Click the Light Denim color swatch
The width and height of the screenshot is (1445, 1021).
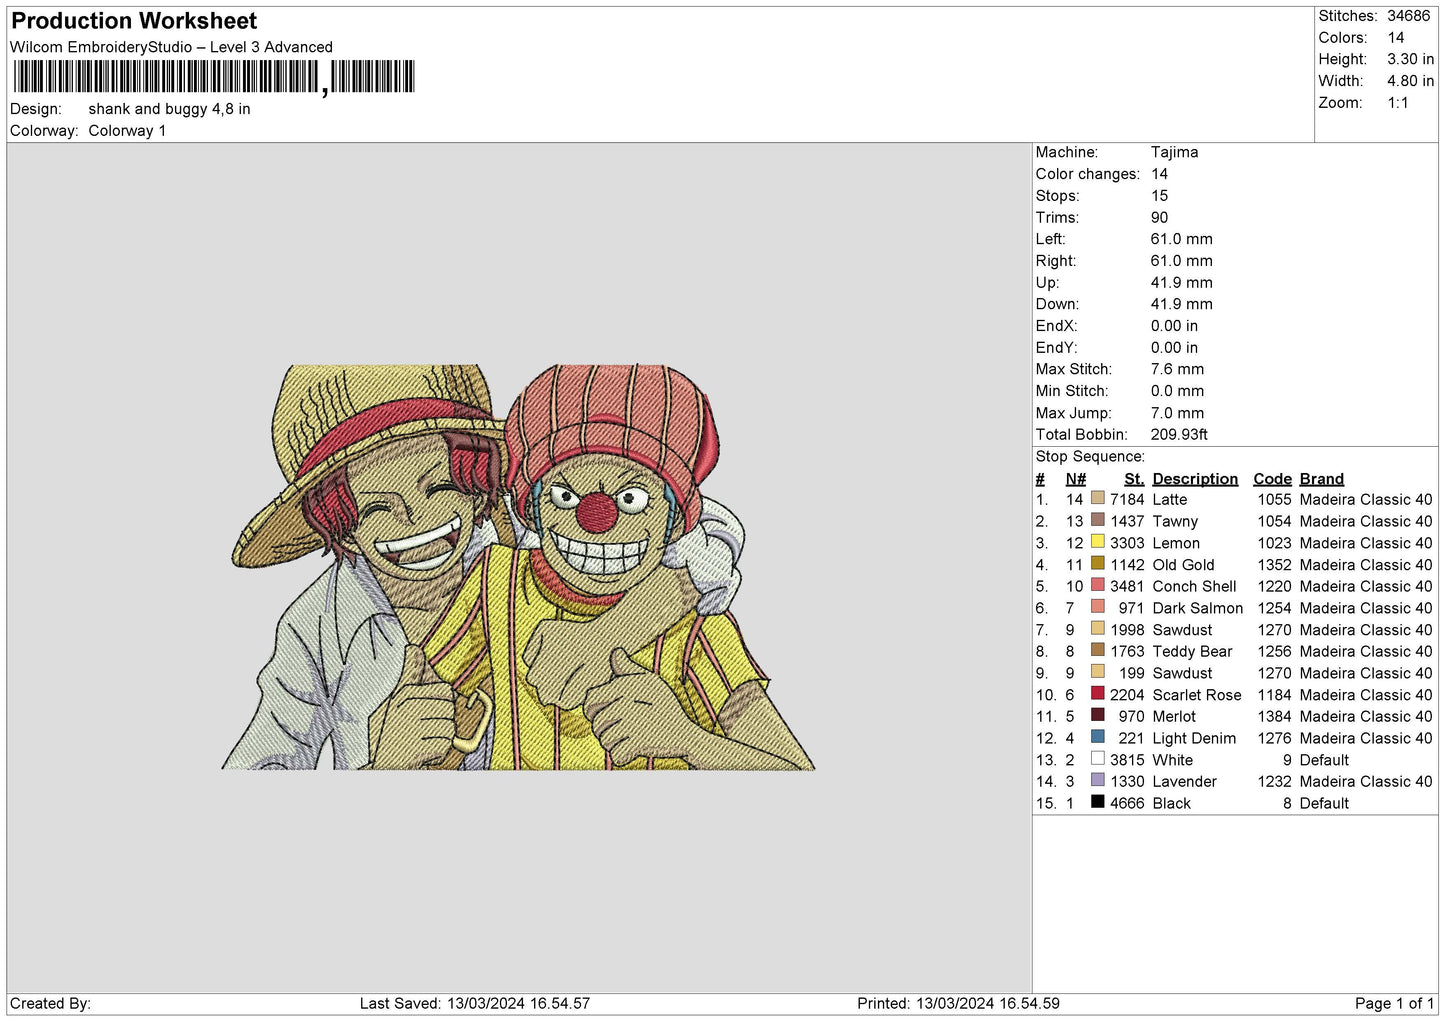1098,737
